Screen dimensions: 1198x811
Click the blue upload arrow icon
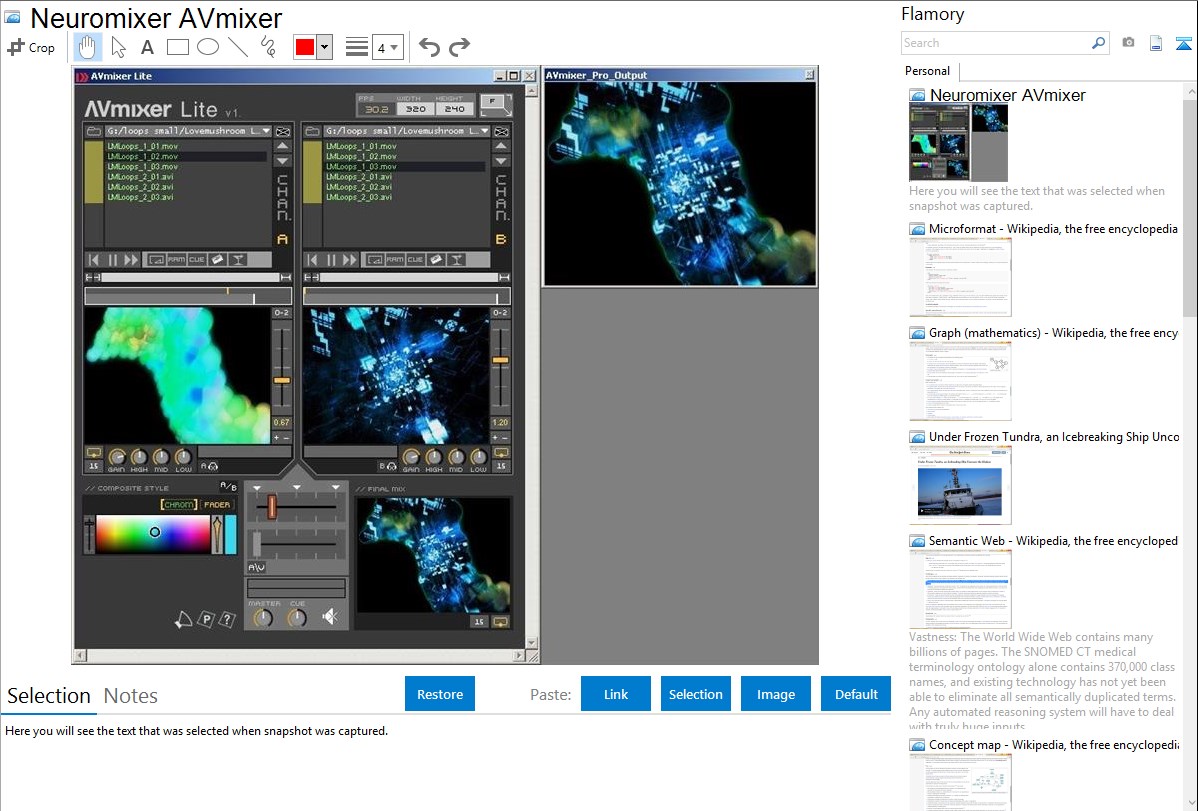pos(1183,43)
